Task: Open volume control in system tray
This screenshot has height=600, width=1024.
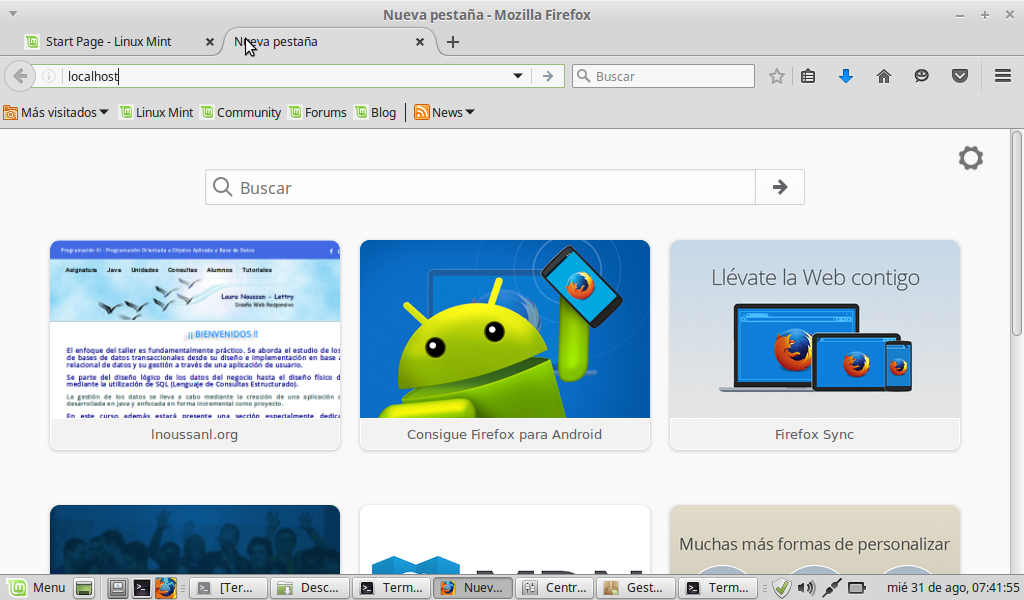Action: 806,588
